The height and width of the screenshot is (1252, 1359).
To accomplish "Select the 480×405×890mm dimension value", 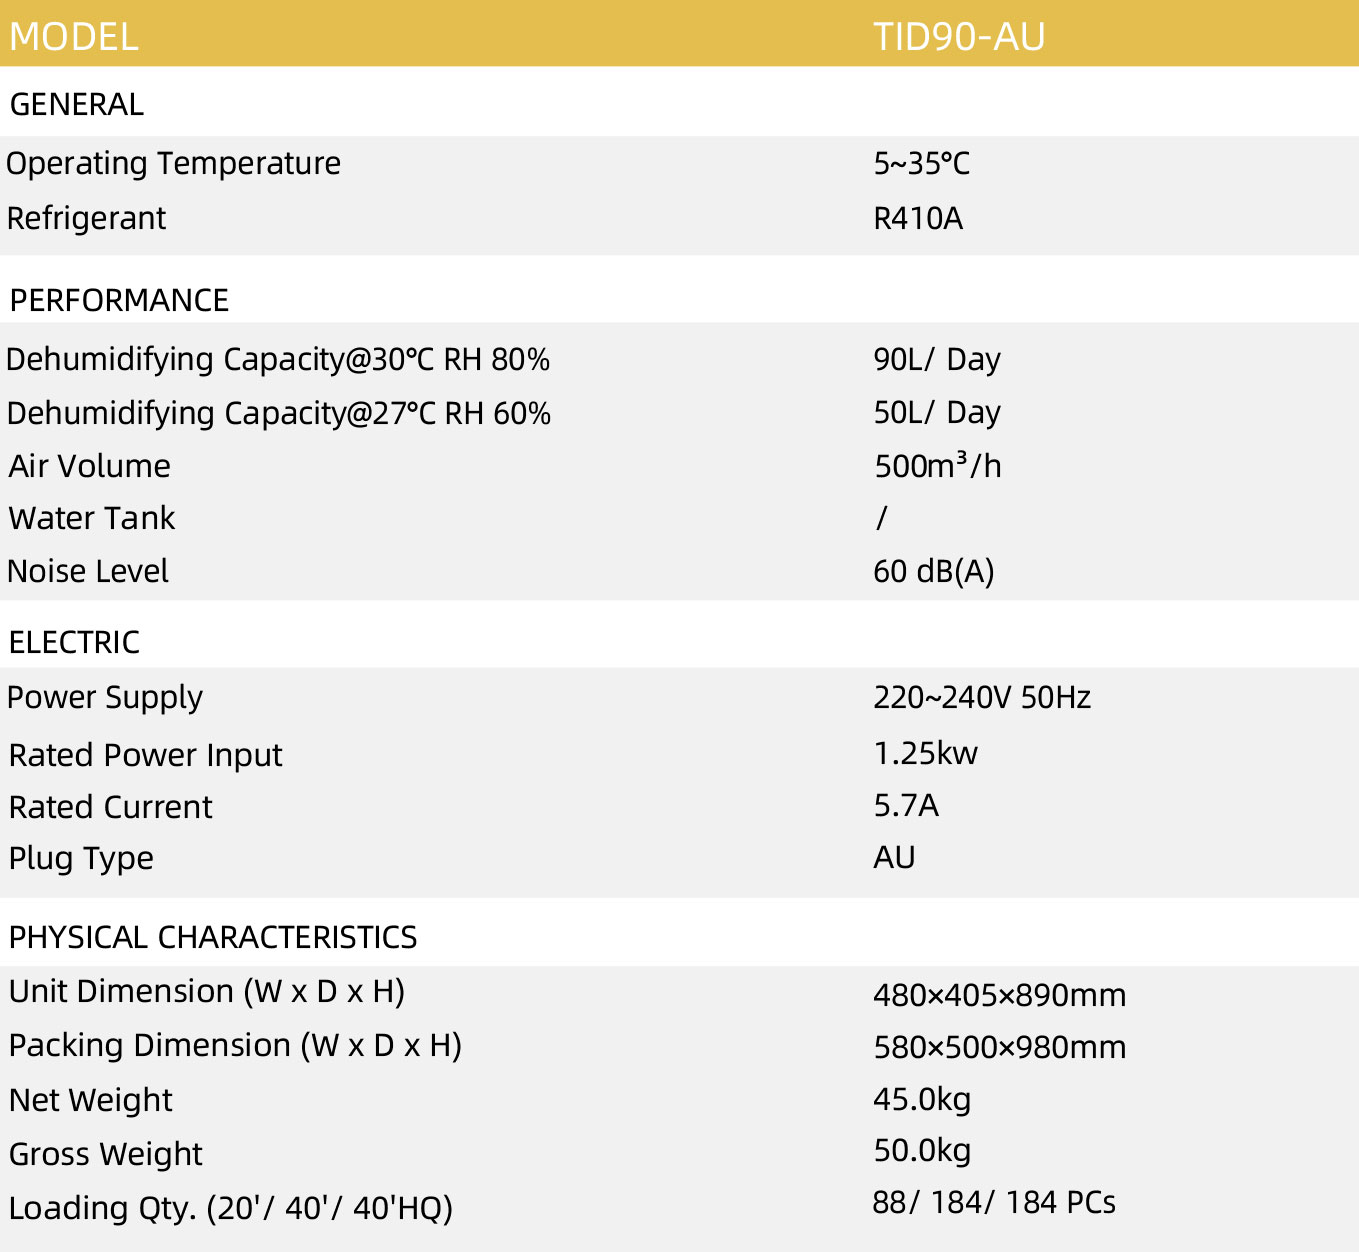I will (1000, 995).
